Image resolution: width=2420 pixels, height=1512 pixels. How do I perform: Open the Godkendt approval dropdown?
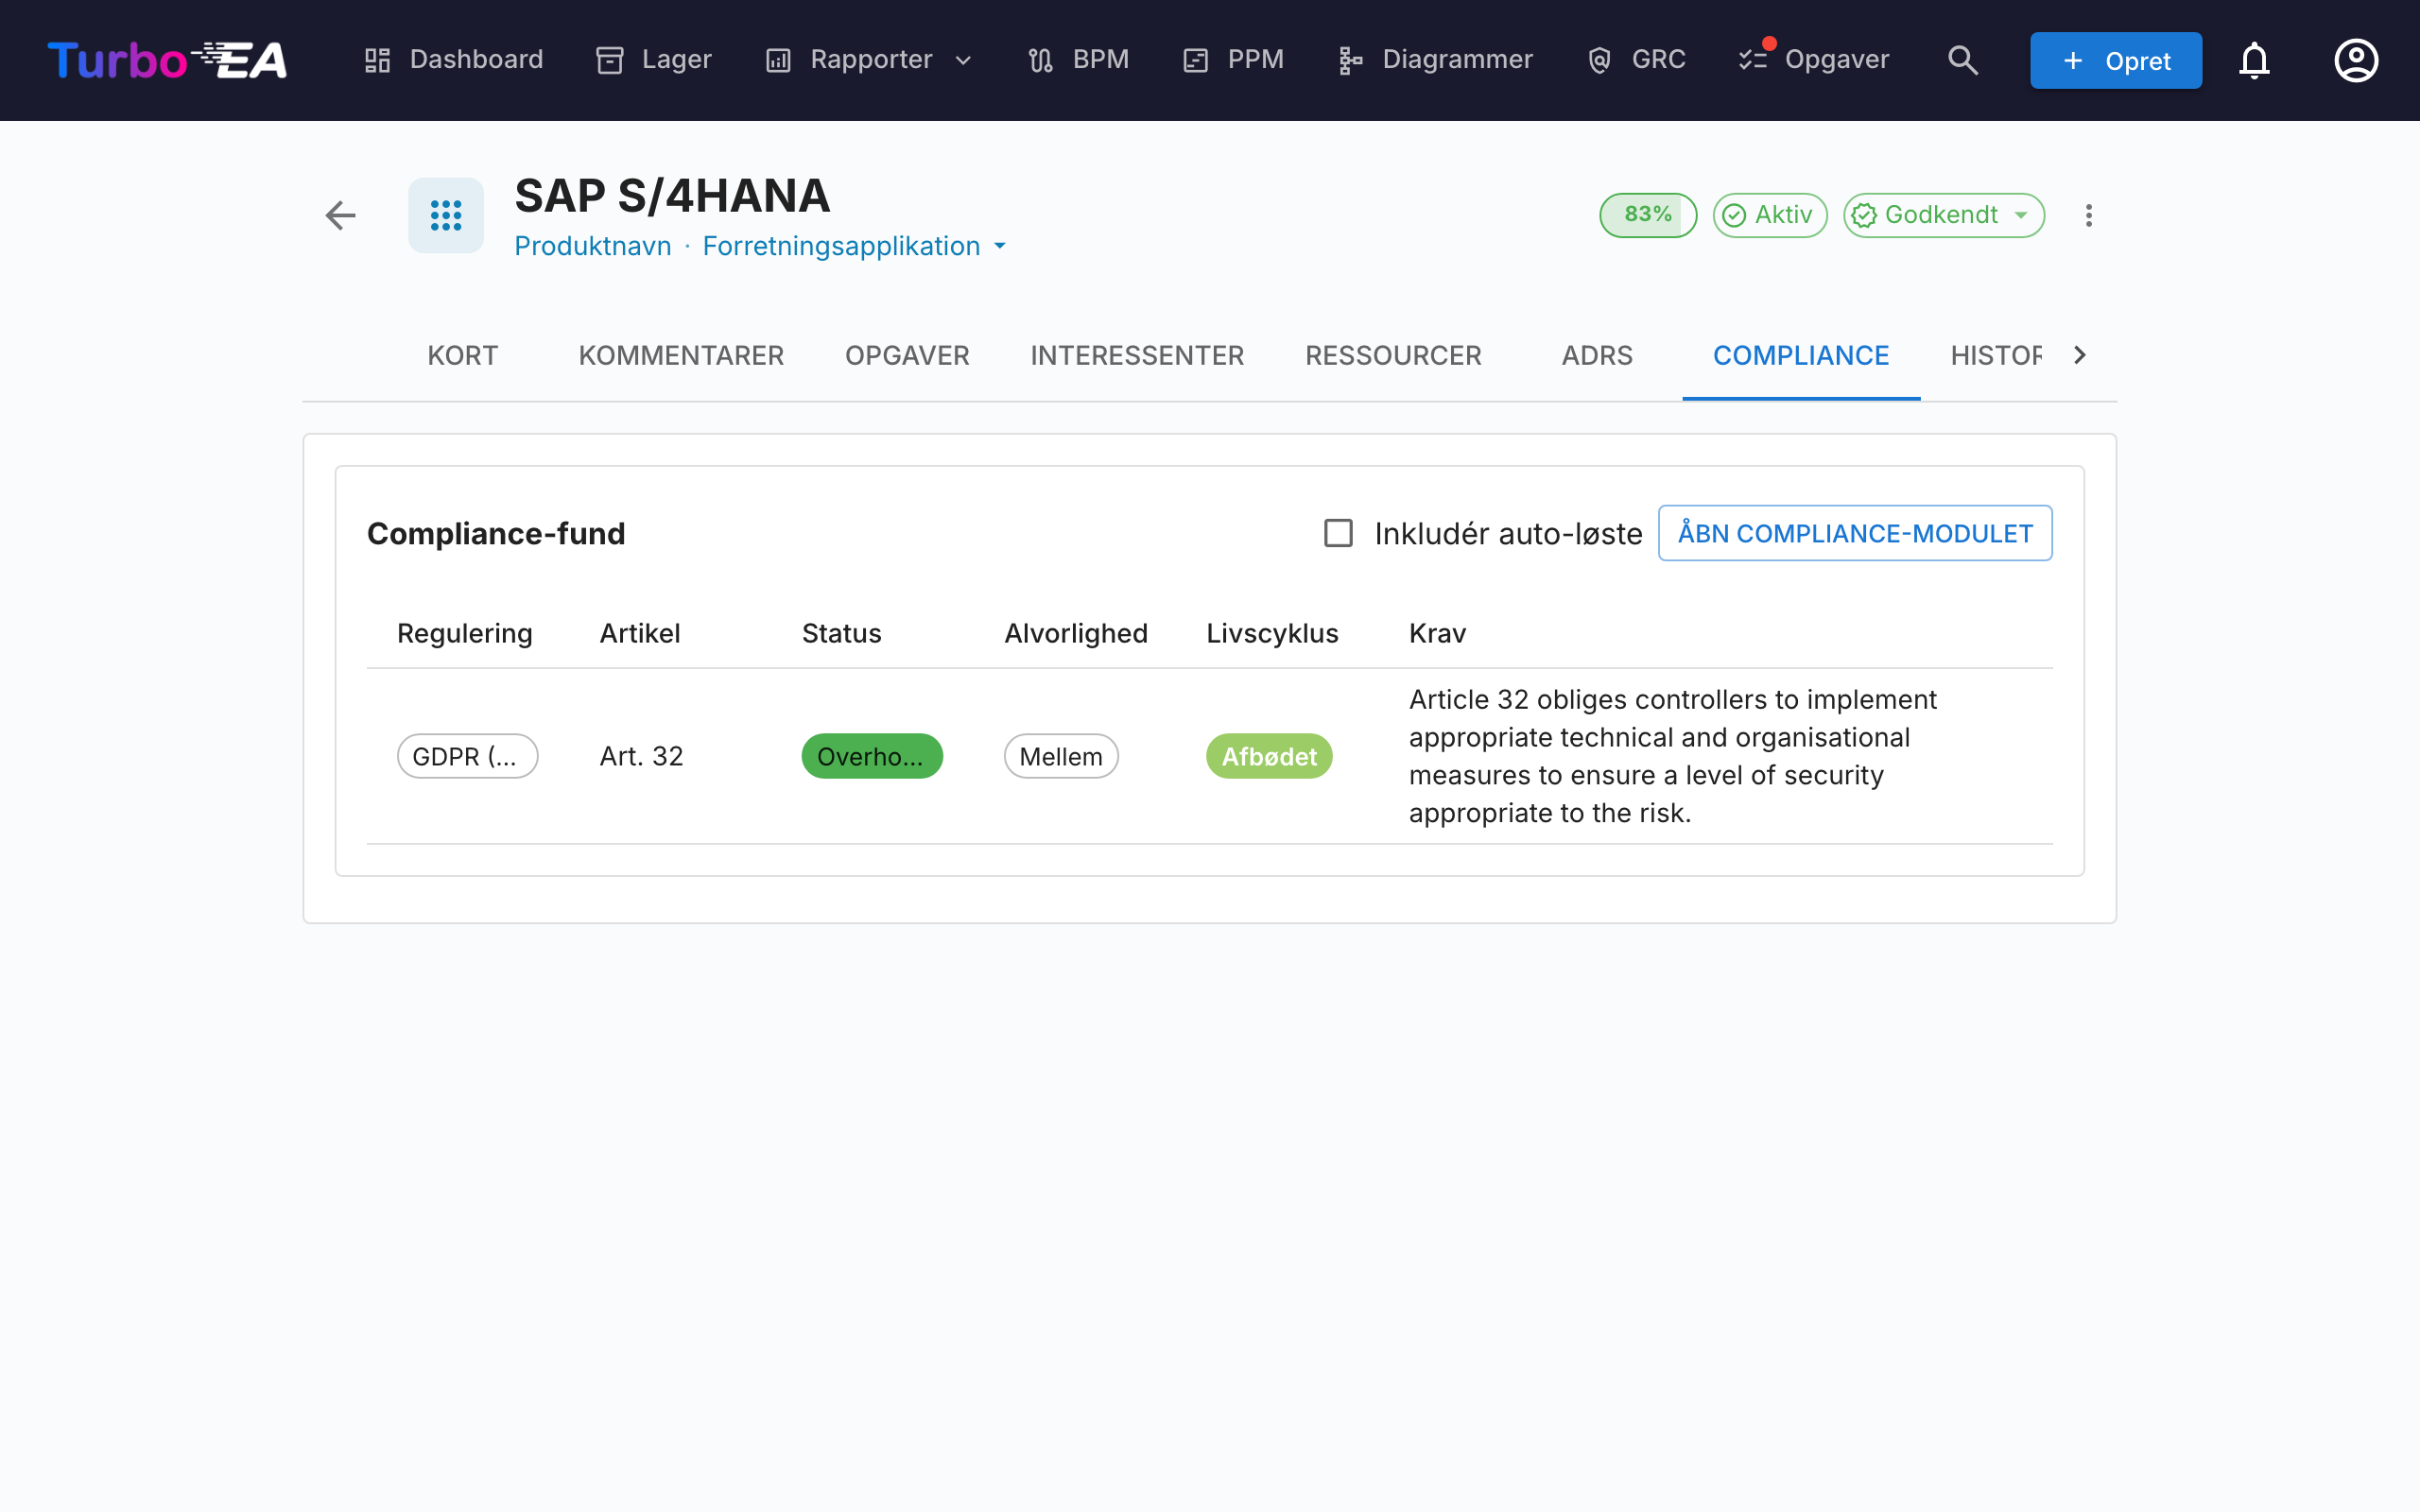click(x=1944, y=215)
